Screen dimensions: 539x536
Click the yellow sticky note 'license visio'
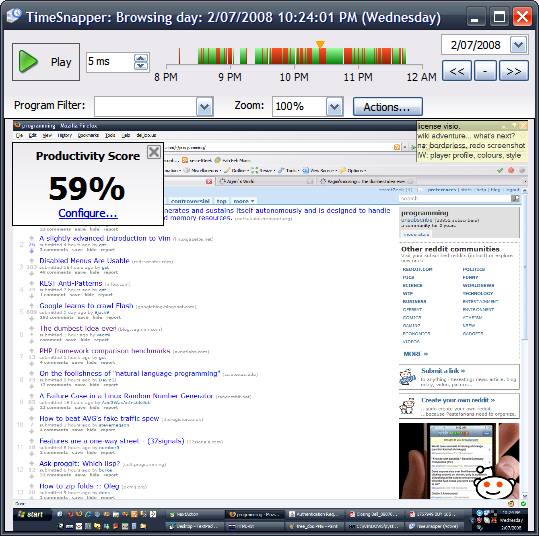point(472,141)
